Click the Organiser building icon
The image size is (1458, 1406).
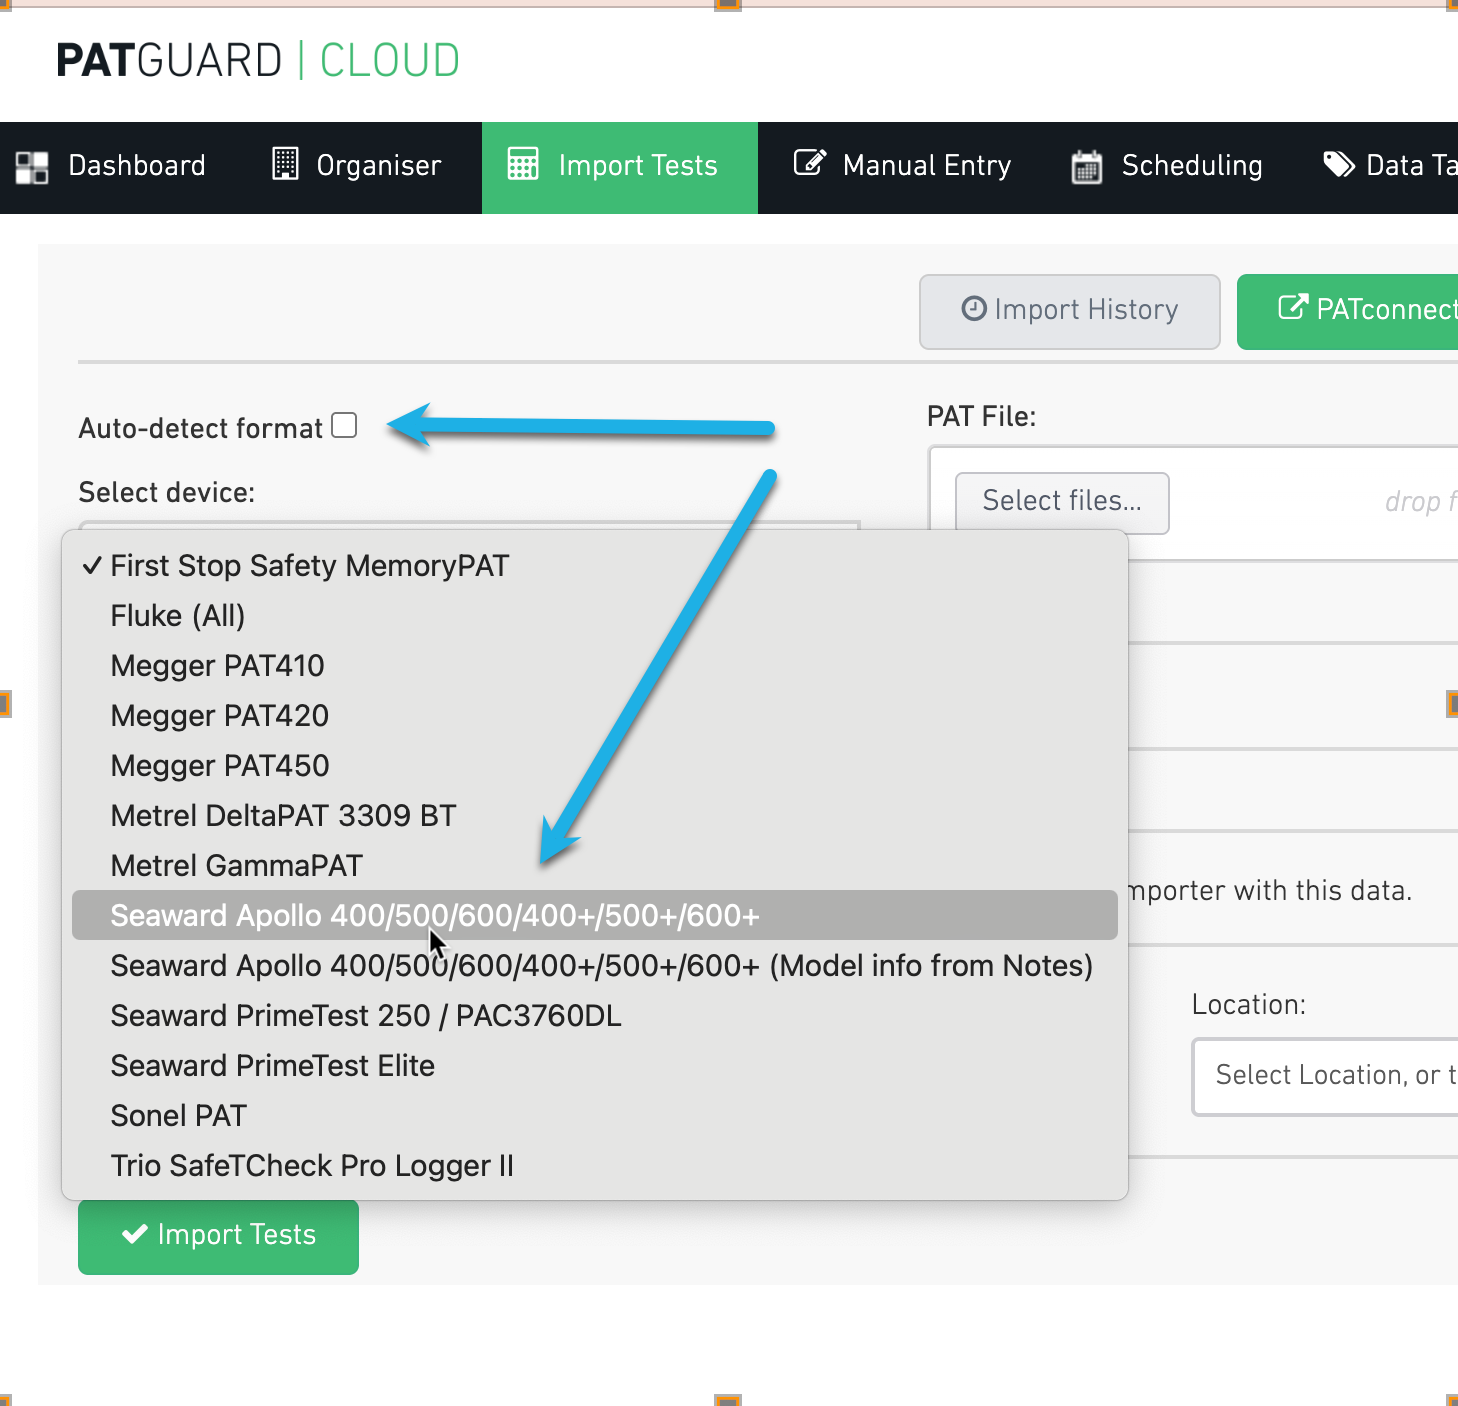[285, 164]
